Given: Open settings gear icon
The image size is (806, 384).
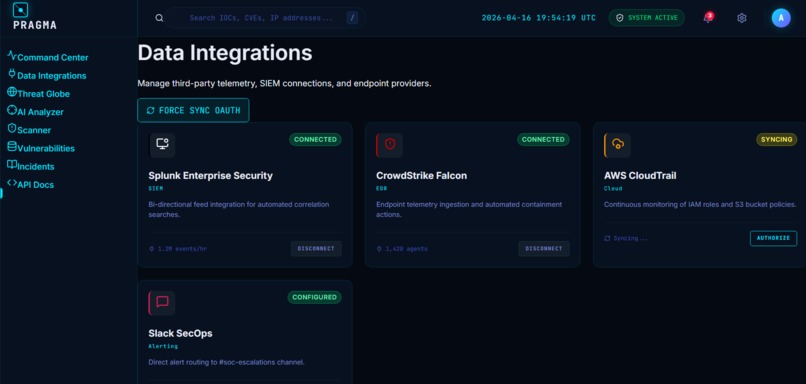Looking at the screenshot, I should [741, 18].
